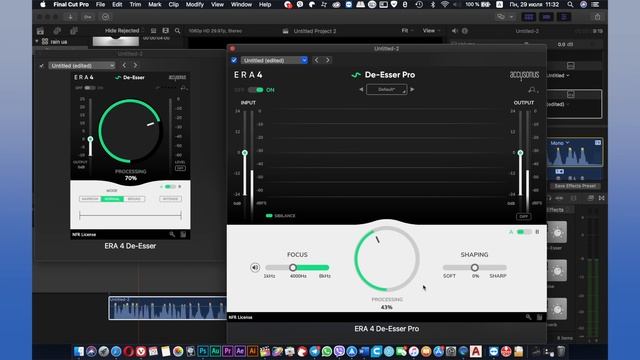This screenshot has height=360, width=640.
Task: Click the list view icon in browser
Action: (153, 31)
